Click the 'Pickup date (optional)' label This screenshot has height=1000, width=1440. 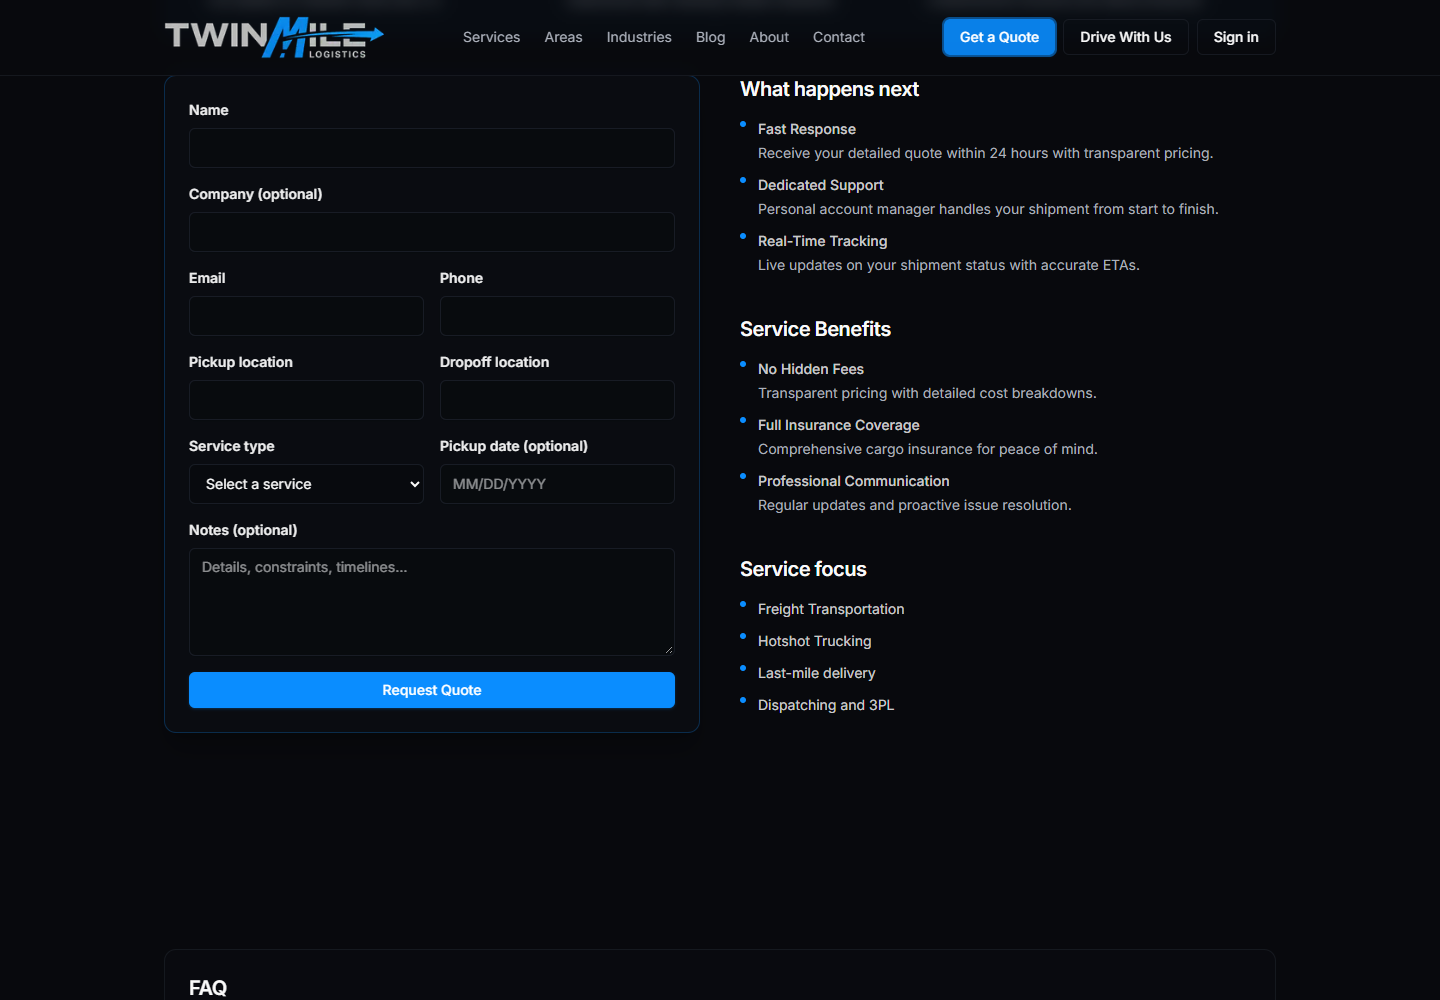(514, 446)
